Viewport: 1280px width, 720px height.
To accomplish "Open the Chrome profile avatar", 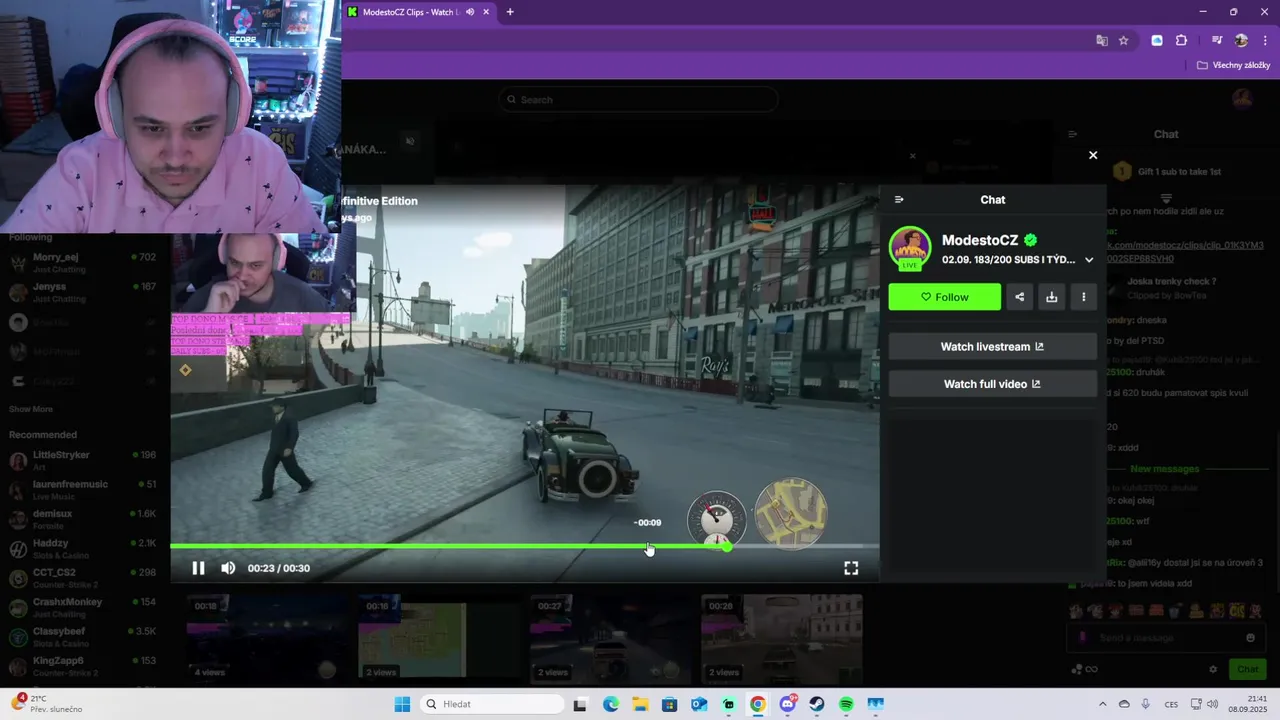I will [x=1241, y=41].
